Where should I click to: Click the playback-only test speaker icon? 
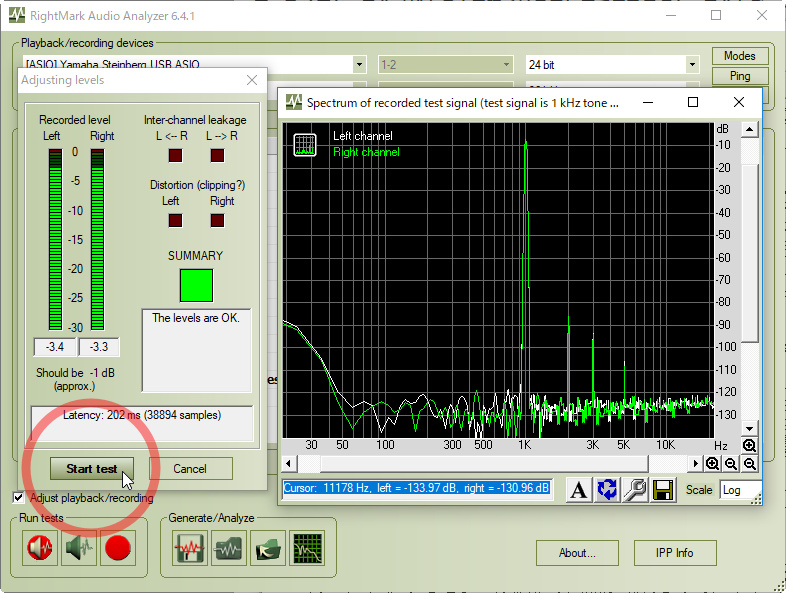click(x=40, y=548)
